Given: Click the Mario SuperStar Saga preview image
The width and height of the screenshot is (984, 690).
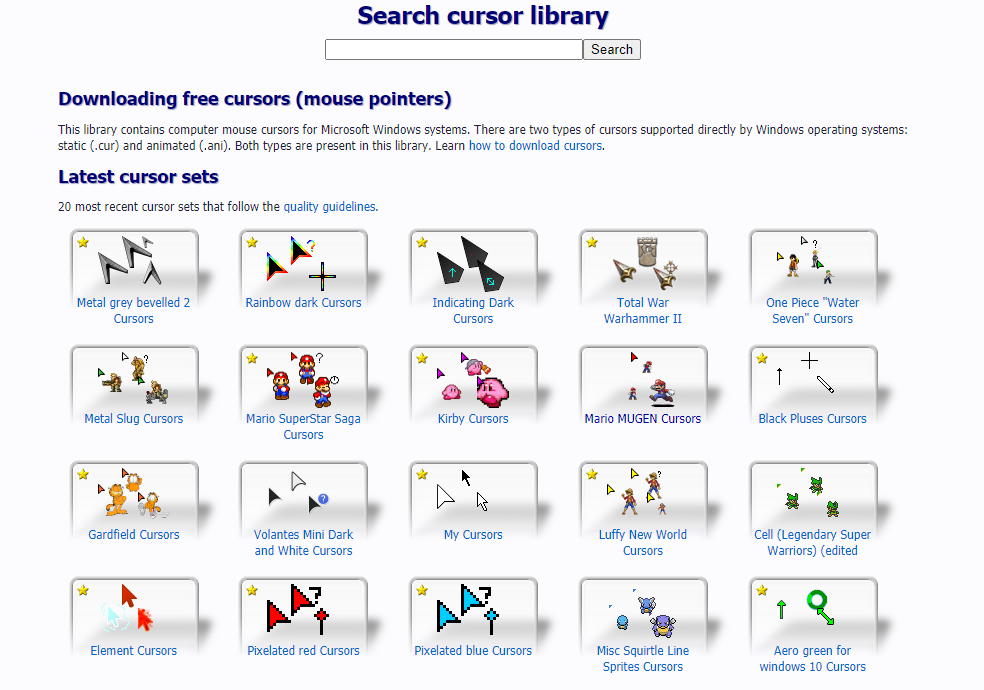Looking at the screenshot, I should (303, 380).
